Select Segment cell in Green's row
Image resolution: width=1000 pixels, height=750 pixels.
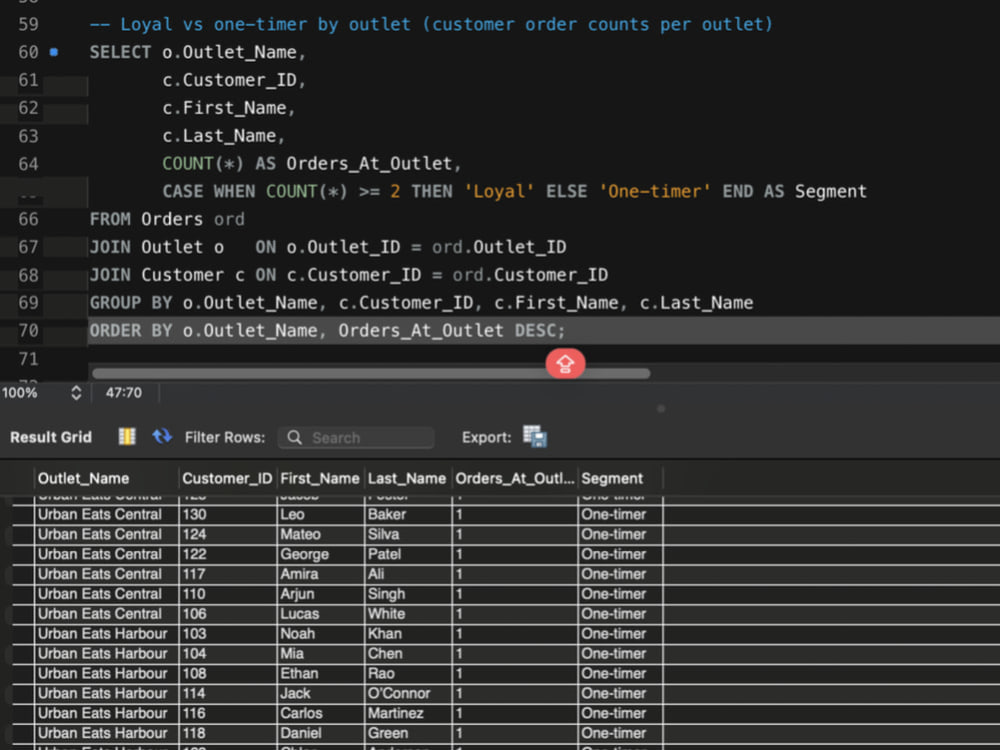621,733
